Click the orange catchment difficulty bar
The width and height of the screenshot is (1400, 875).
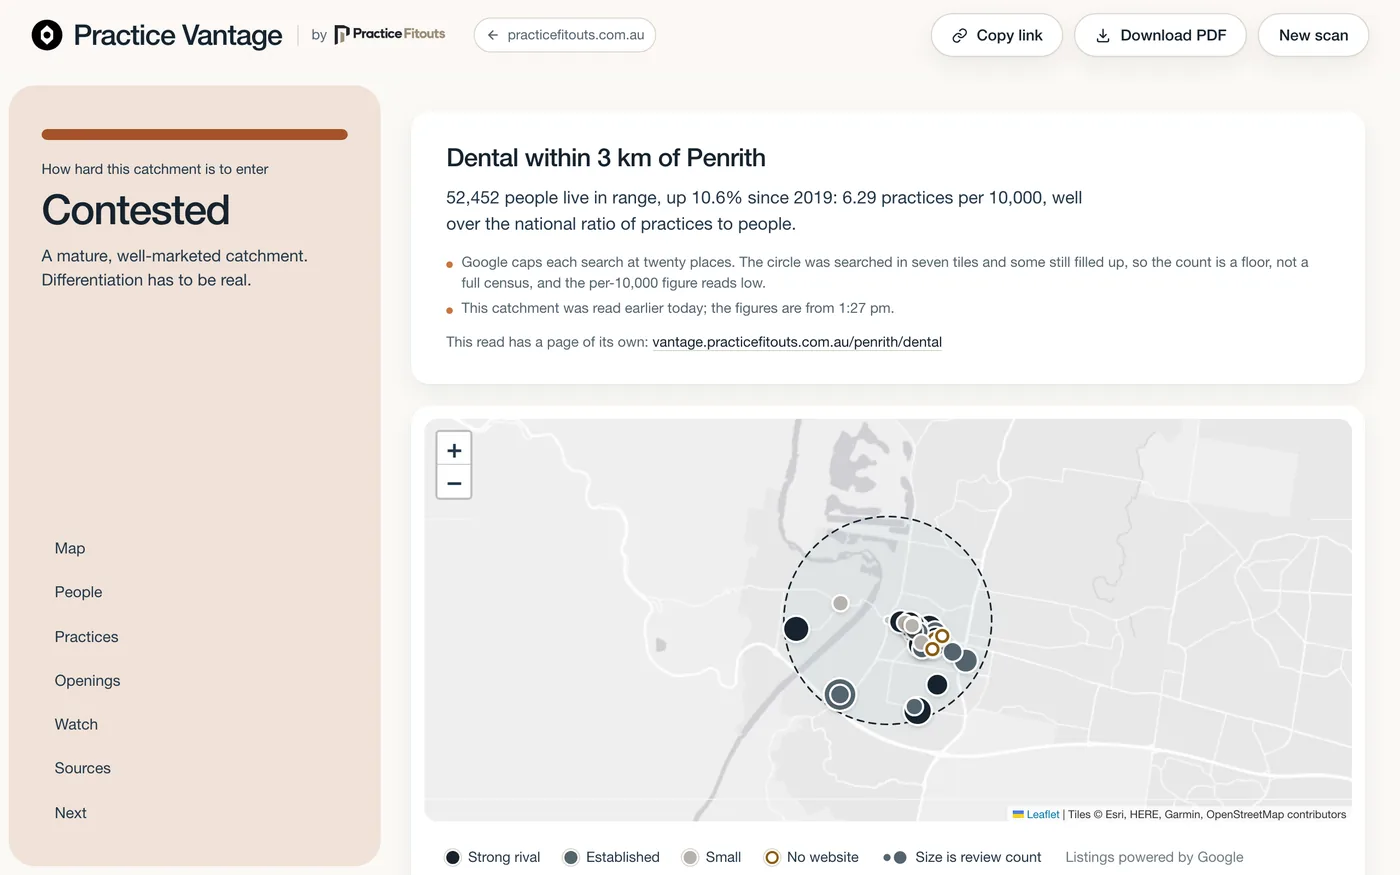coord(194,134)
